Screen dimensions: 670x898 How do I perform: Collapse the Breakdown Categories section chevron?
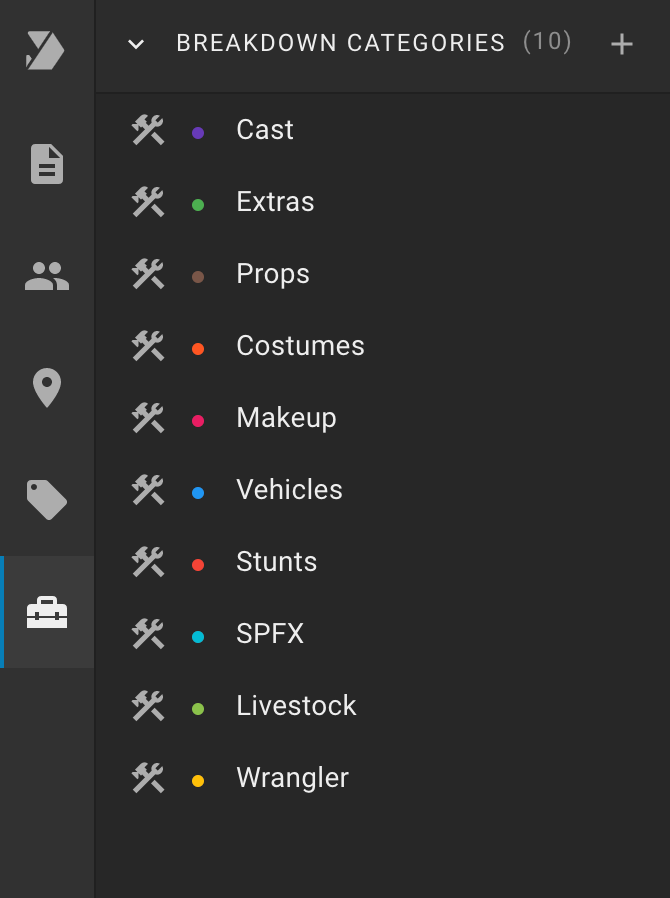coord(136,44)
